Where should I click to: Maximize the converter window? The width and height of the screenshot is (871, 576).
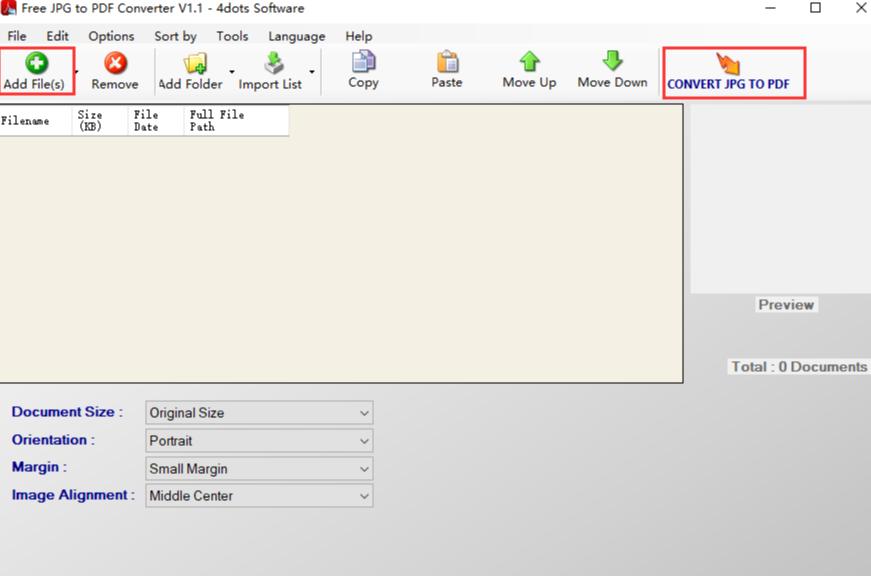(x=815, y=8)
